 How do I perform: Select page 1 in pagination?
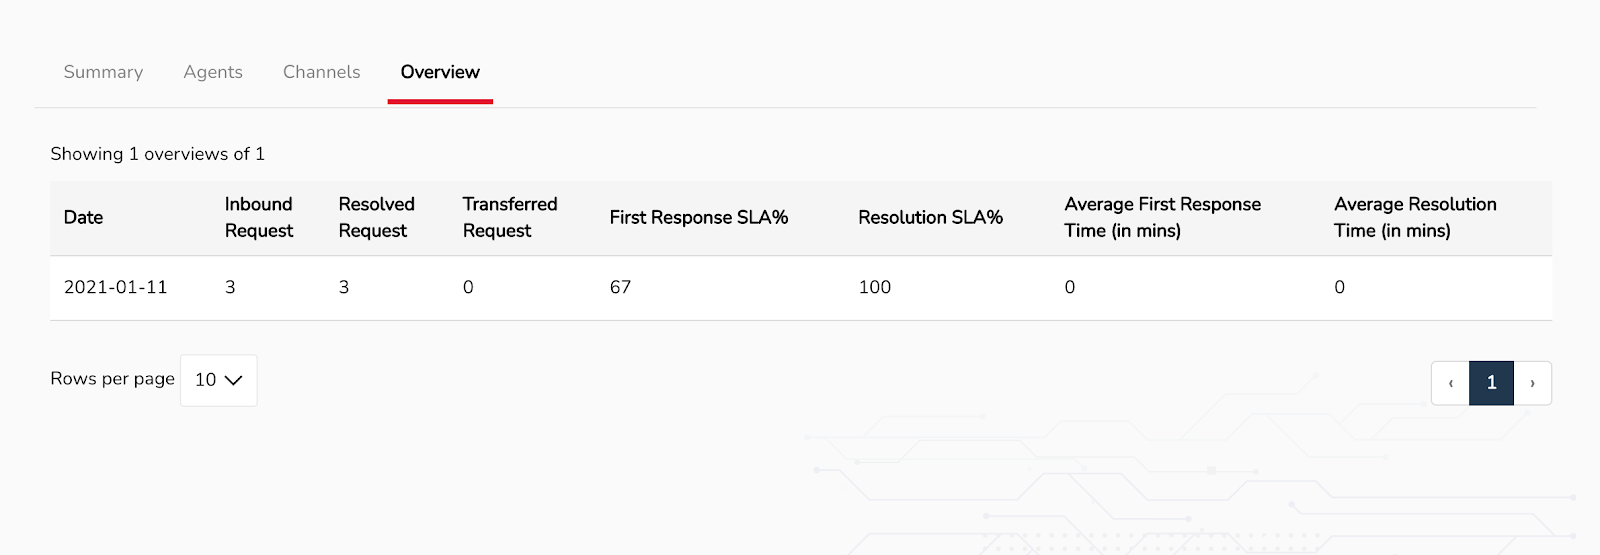pos(1491,383)
